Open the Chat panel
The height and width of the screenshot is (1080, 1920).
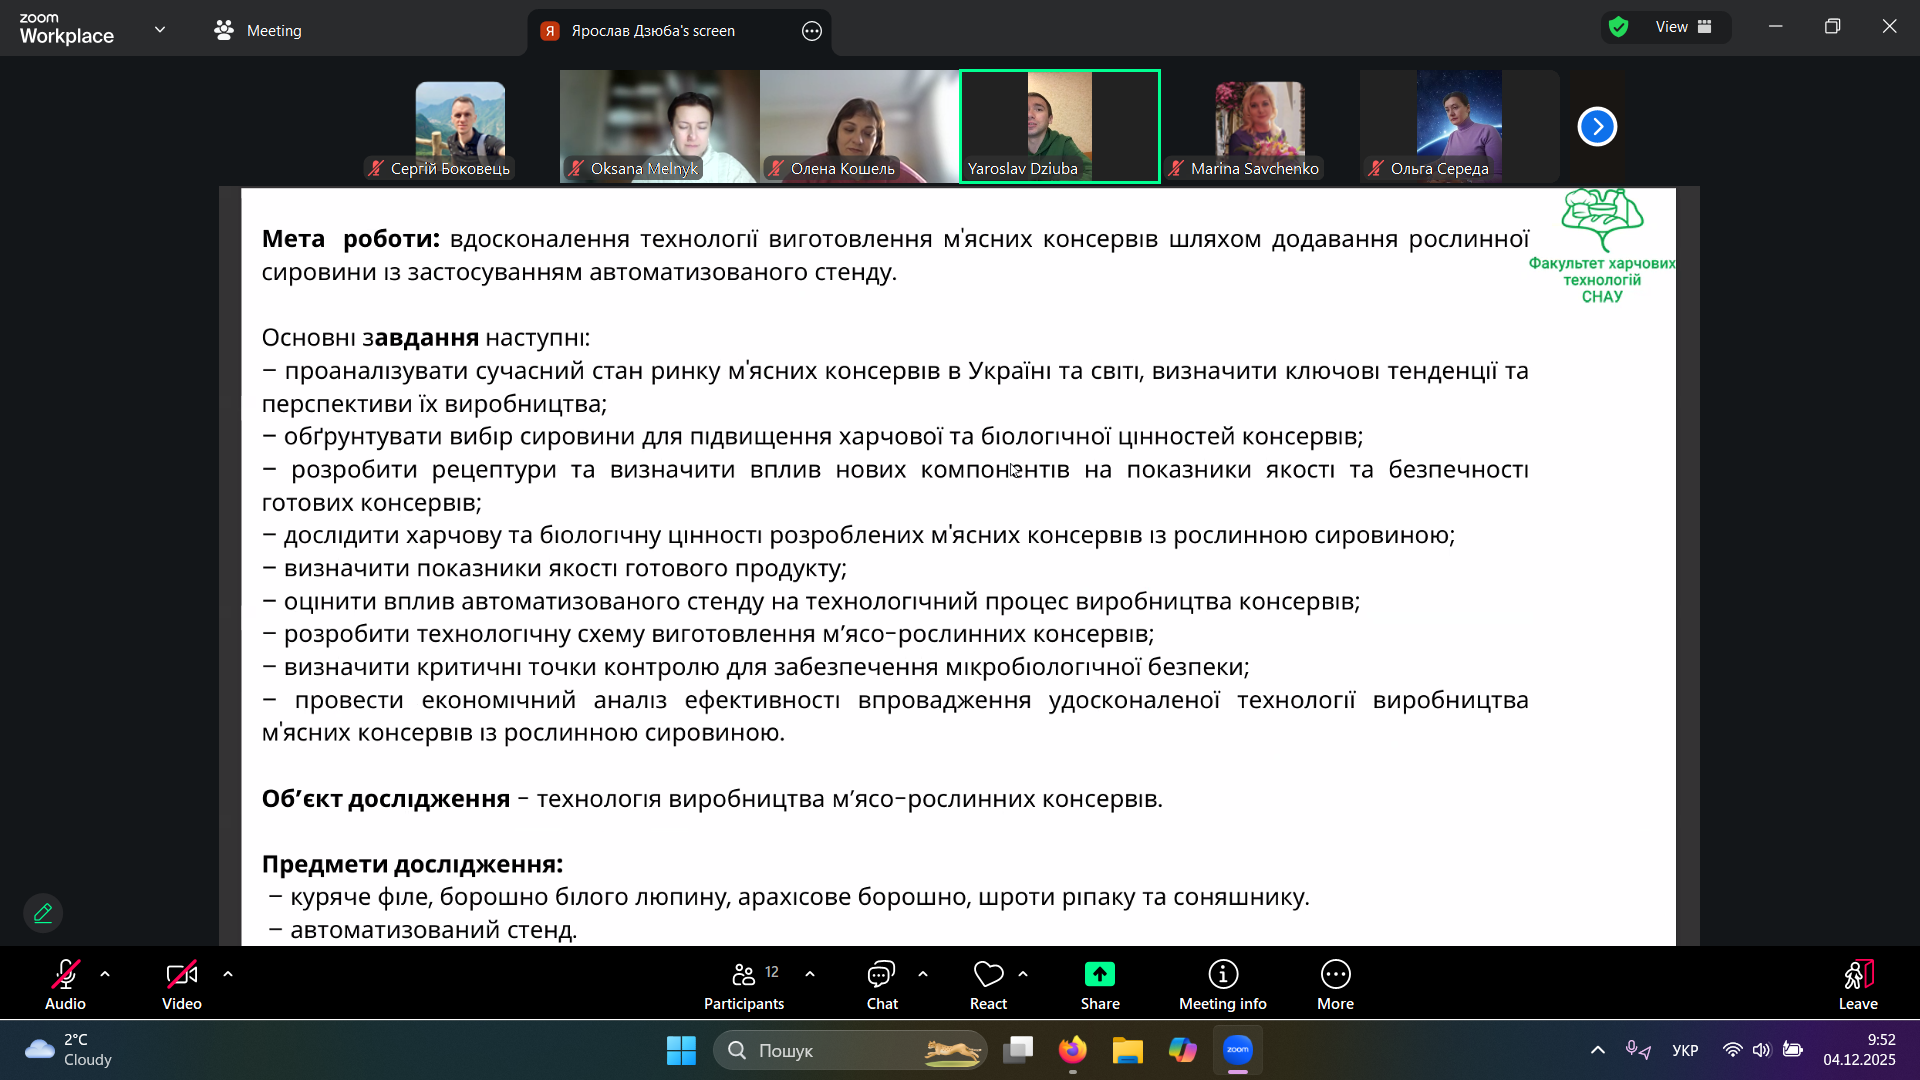tap(881, 985)
